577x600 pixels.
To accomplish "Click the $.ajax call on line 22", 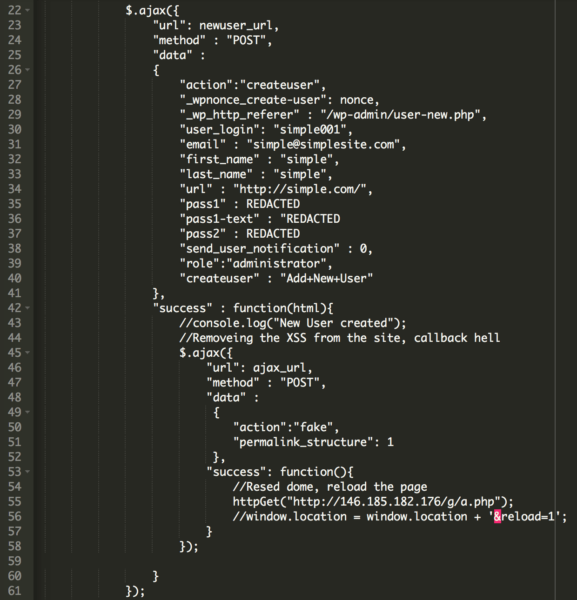I will click(152, 11).
